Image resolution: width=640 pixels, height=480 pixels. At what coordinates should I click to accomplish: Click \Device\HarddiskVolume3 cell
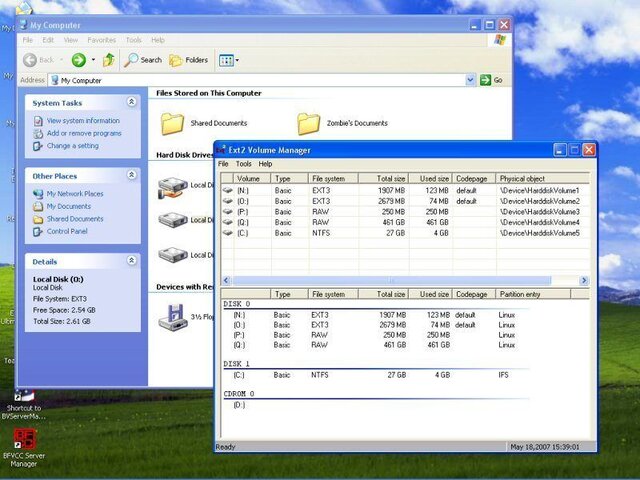point(540,211)
